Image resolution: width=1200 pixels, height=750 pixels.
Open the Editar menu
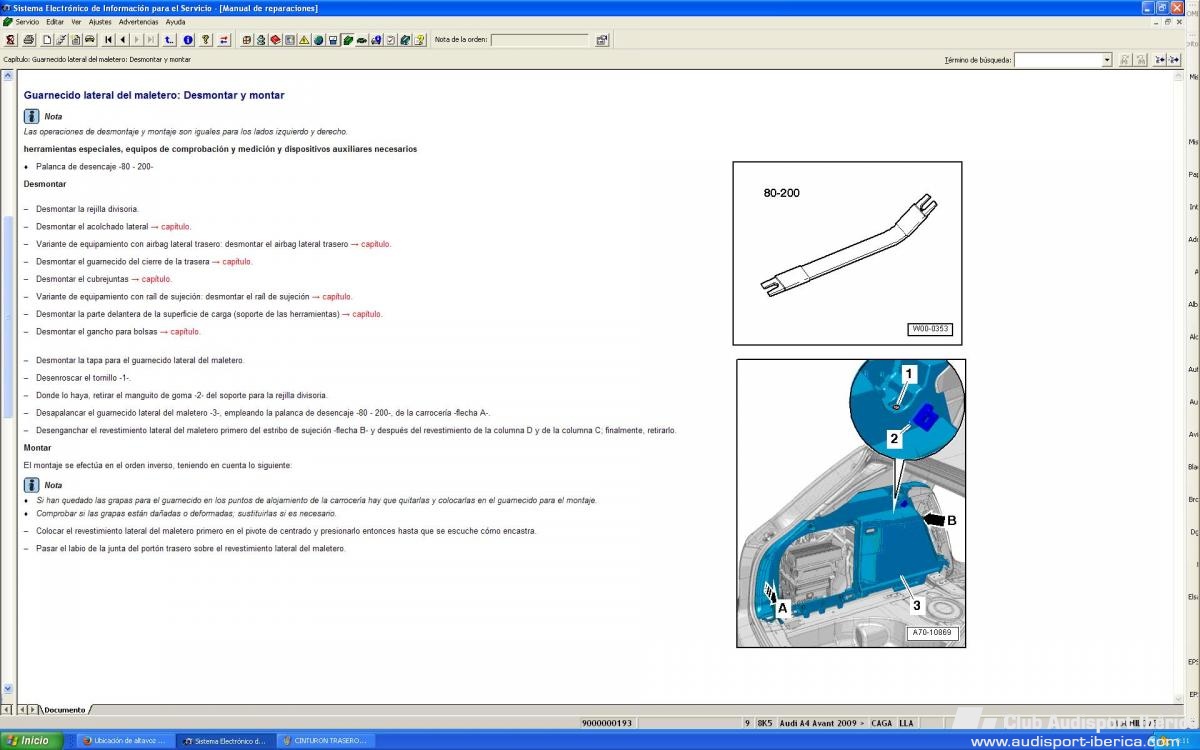coord(55,21)
